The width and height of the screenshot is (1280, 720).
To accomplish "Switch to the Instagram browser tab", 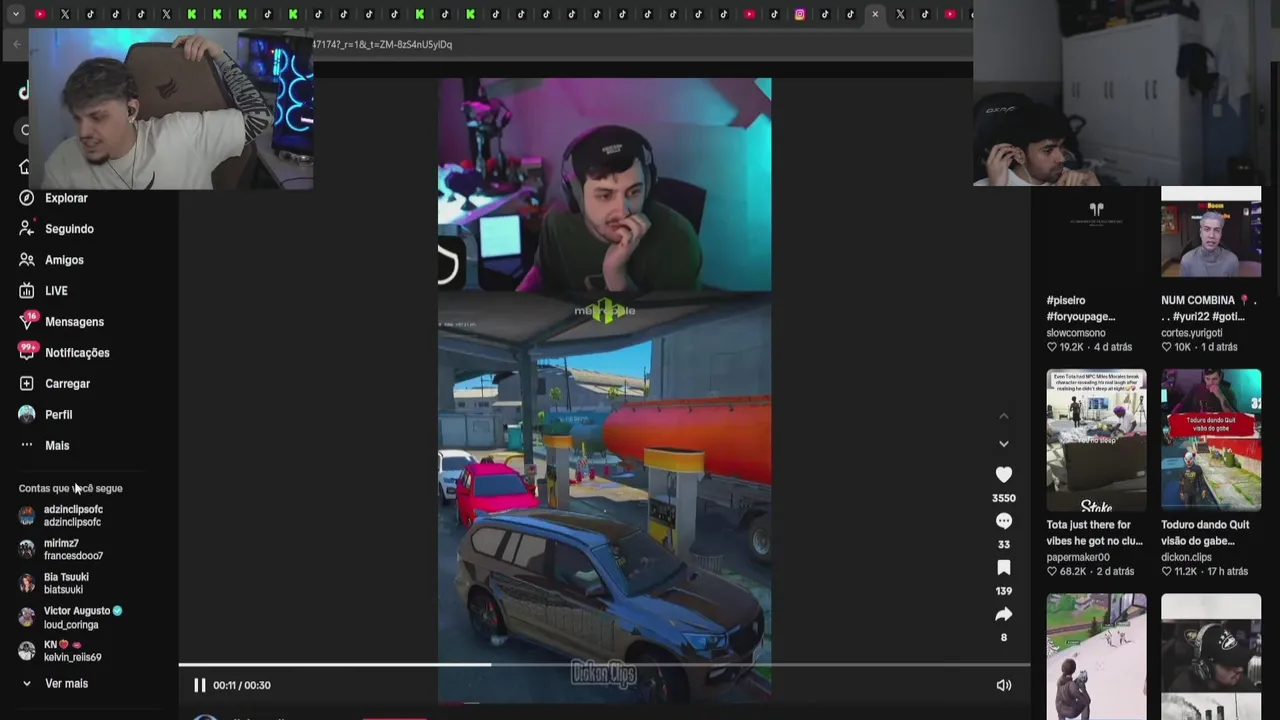I will [799, 14].
